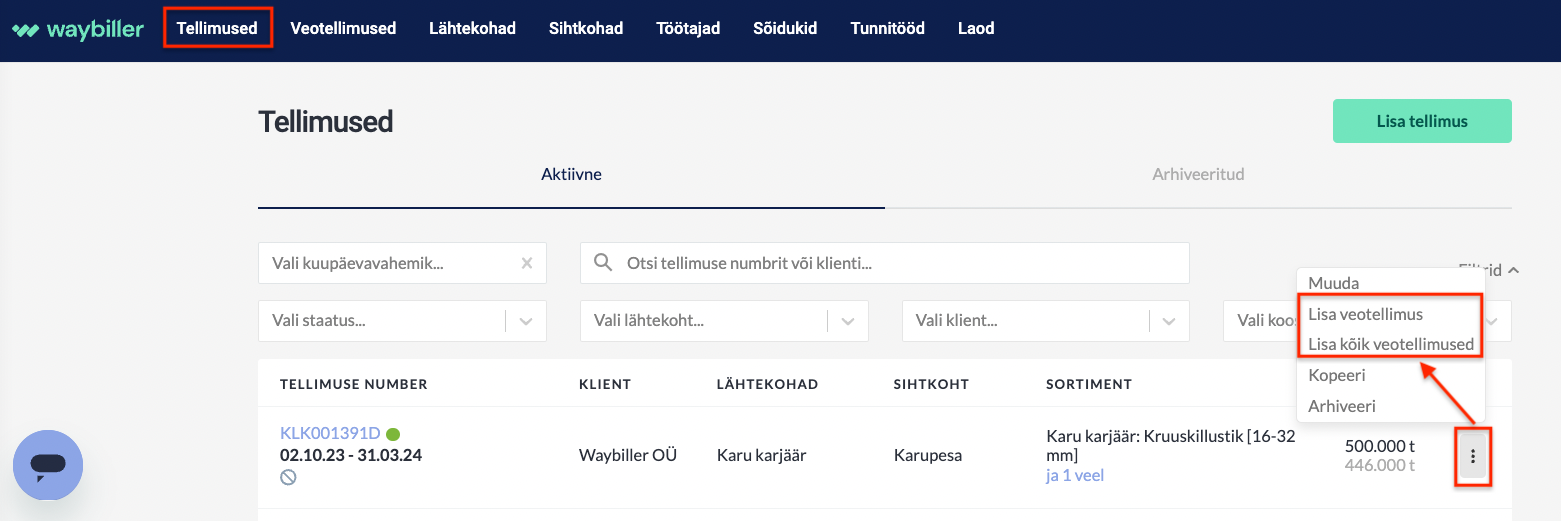Screen dimensions: 1561x521
Task: Open the date range picker field
Action: click(x=402, y=263)
